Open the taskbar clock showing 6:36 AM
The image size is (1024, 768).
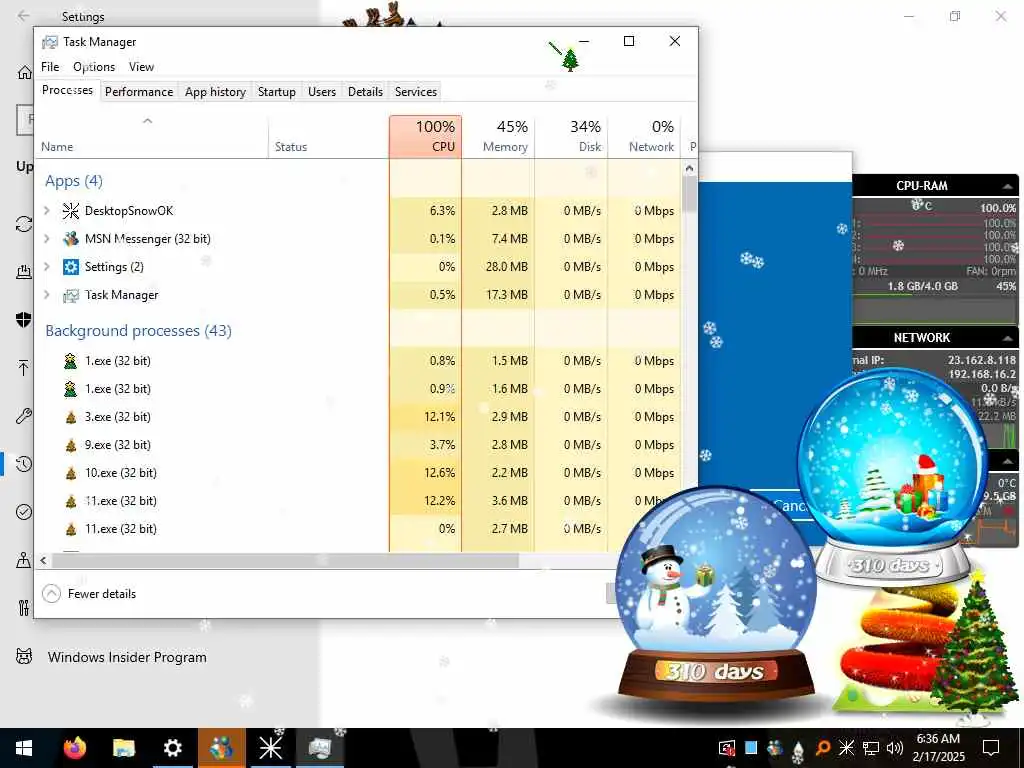click(938, 748)
